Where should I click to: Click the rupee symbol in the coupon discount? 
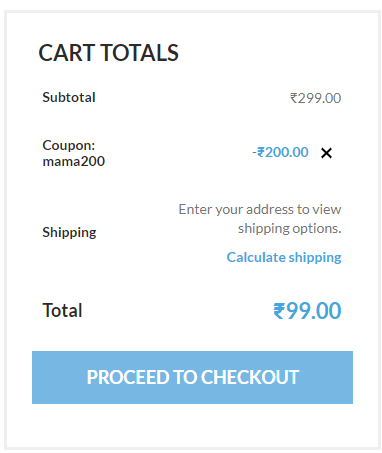point(261,152)
